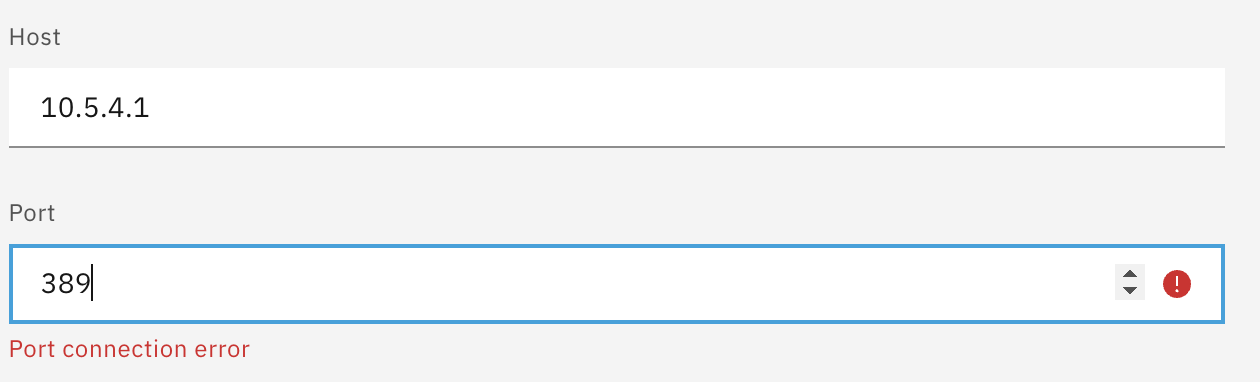Click the Host field's bottom underline
1260x382 pixels.
(x=617, y=146)
